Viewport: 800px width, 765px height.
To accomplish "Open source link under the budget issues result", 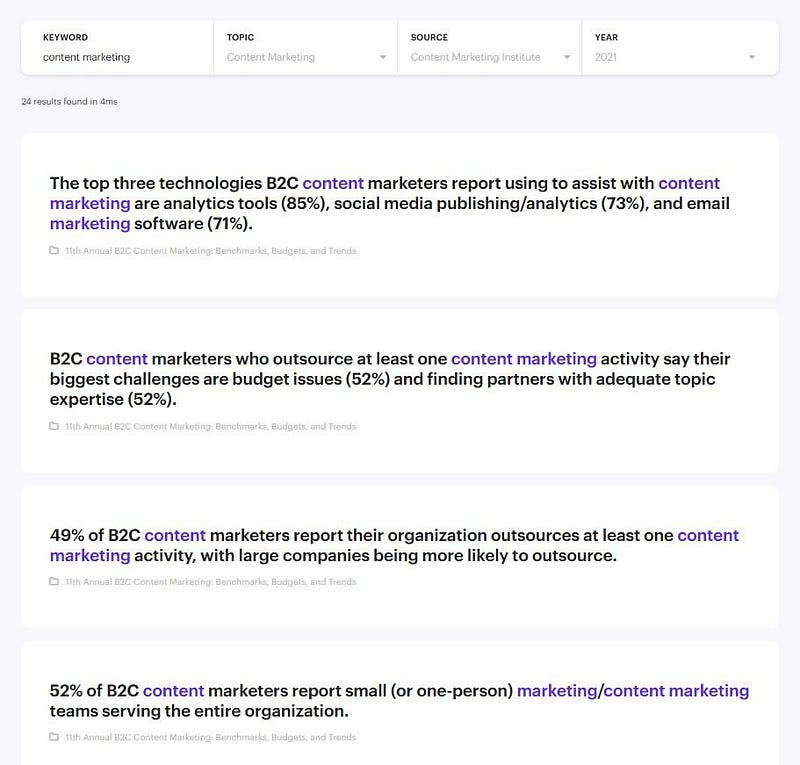I will (x=210, y=426).
